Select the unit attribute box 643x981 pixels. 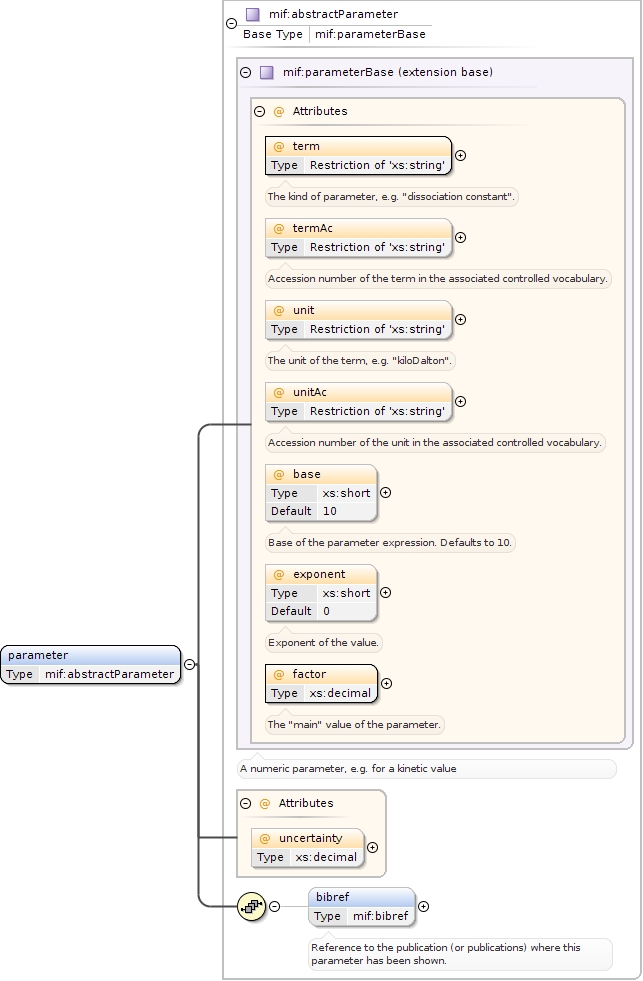[x=359, y=320]
